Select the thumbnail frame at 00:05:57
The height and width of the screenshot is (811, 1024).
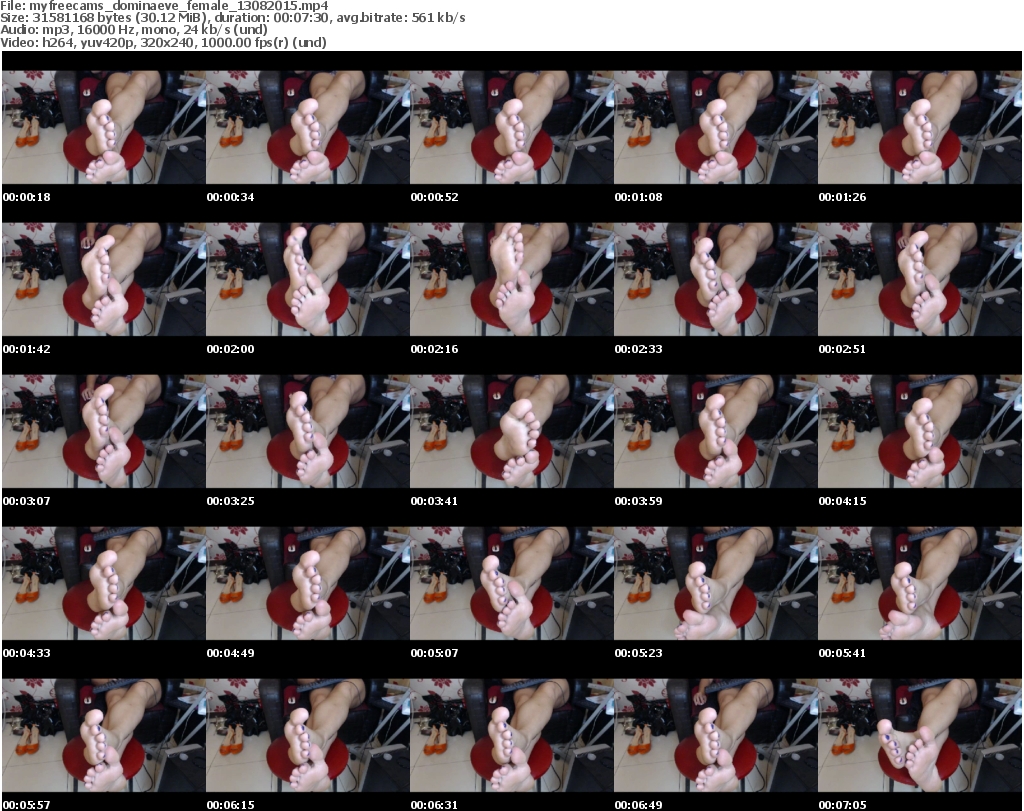coord(104,736)
